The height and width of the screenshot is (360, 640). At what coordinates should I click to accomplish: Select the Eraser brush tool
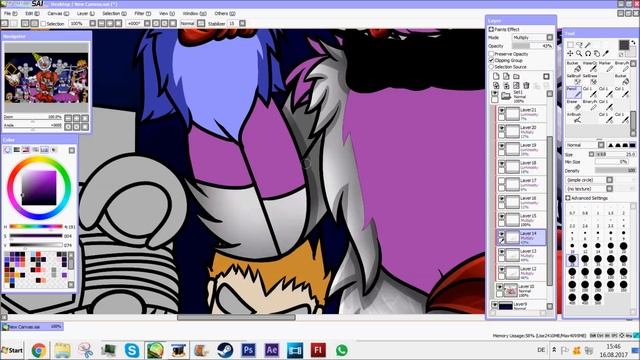point(574,105)
